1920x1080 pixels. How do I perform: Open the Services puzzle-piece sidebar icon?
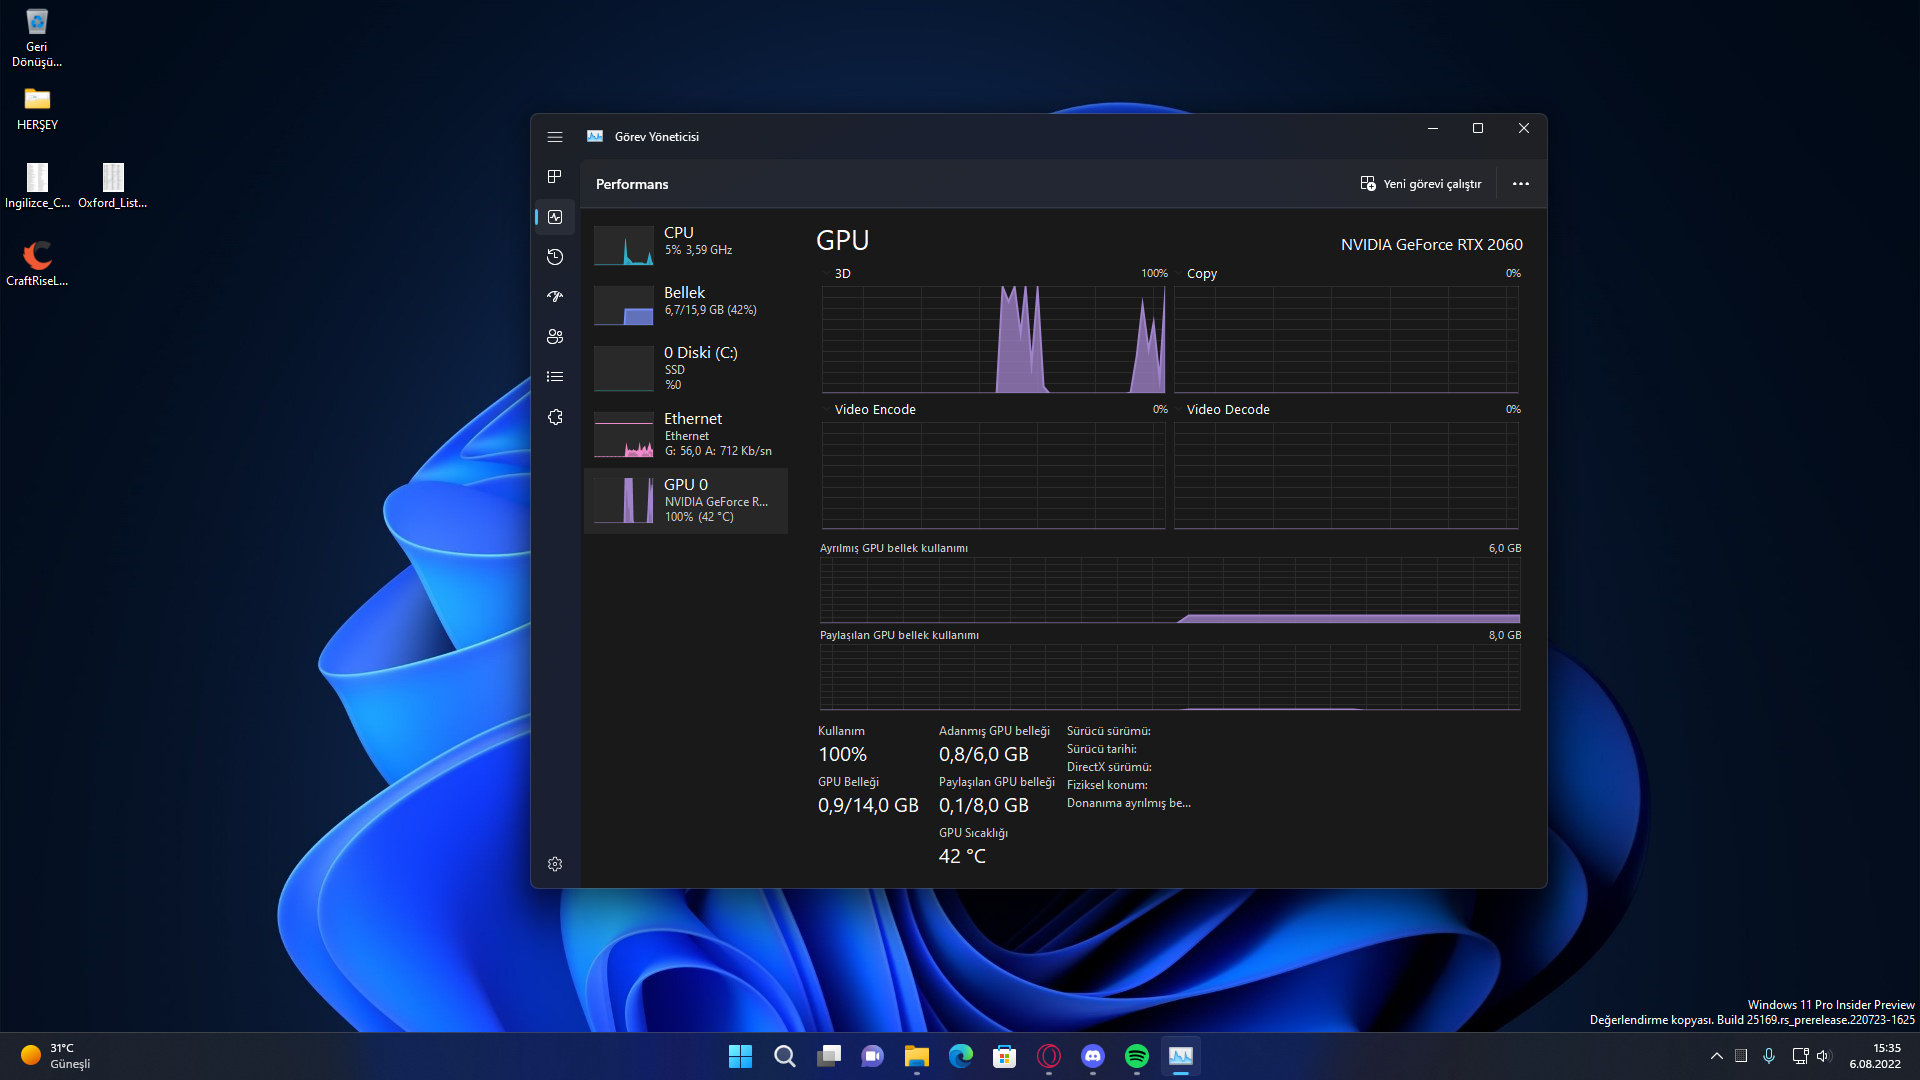[555, 417]
